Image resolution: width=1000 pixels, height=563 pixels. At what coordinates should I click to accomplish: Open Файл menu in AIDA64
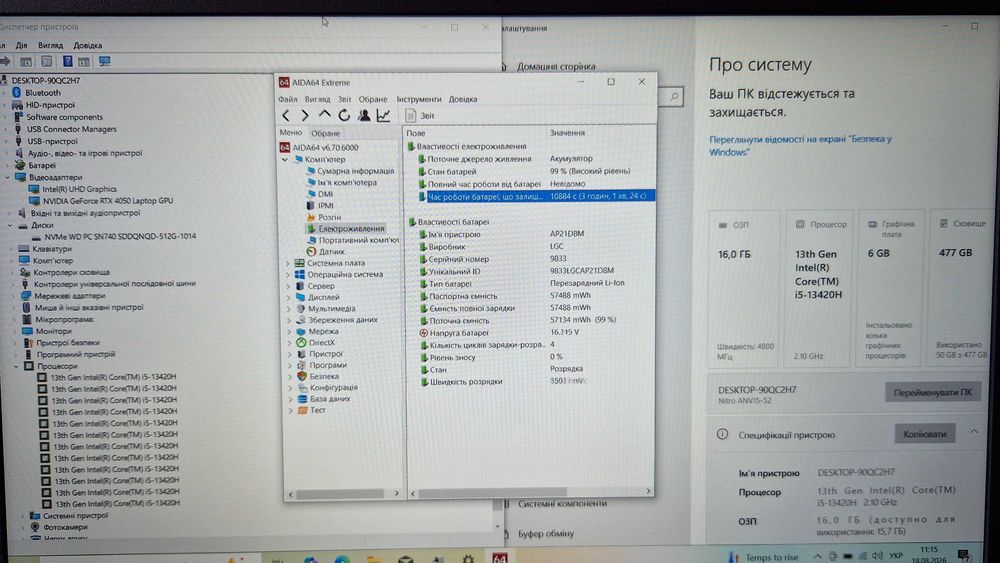click(288, 99)
